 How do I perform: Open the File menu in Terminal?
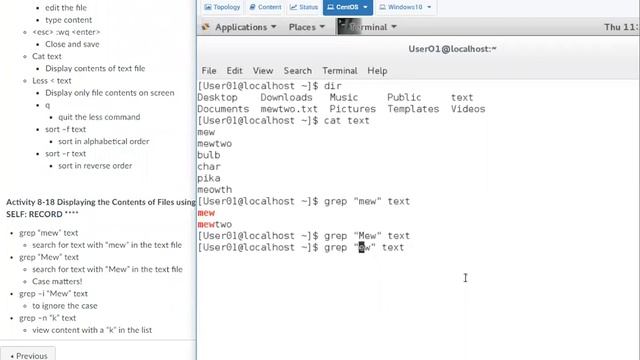click(209, 71)
